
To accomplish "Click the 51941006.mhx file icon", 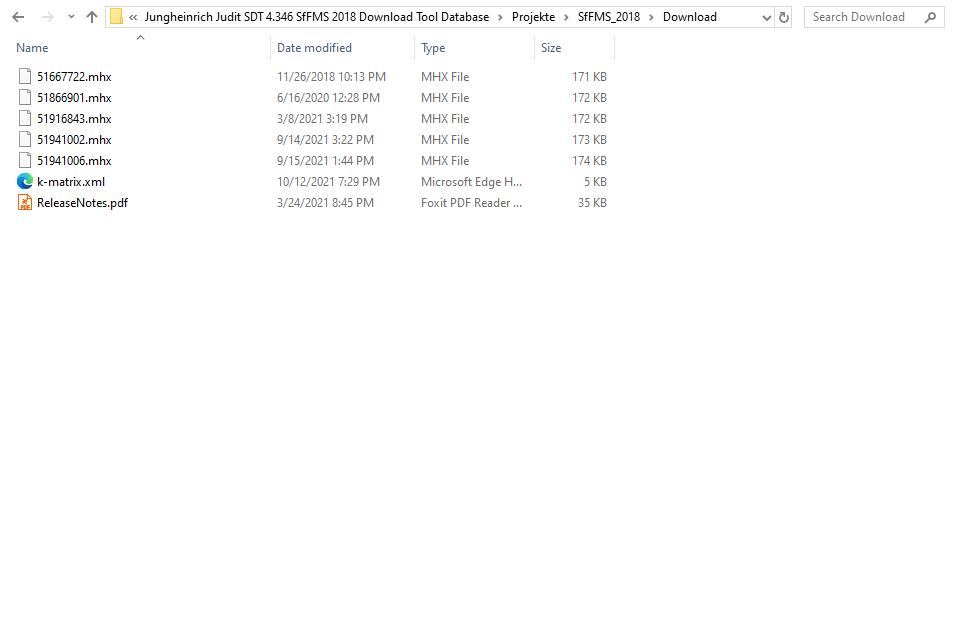I will click(24, 160).
